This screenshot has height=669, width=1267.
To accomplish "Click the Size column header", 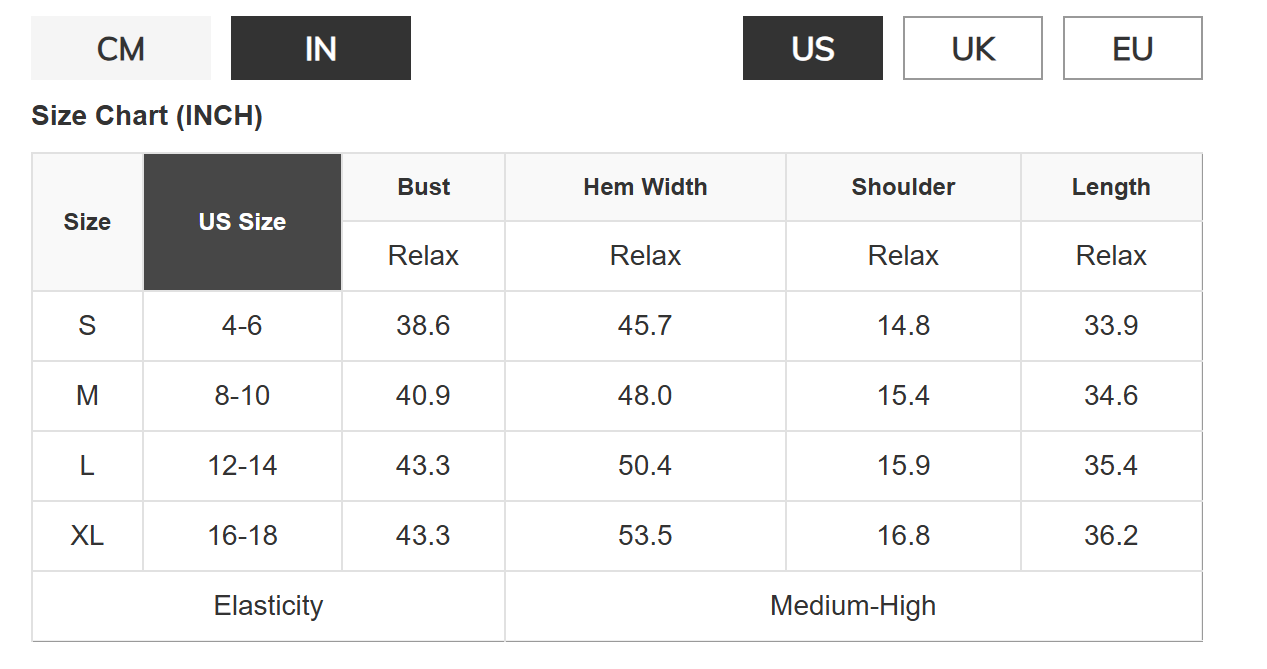I will point(88,222).
